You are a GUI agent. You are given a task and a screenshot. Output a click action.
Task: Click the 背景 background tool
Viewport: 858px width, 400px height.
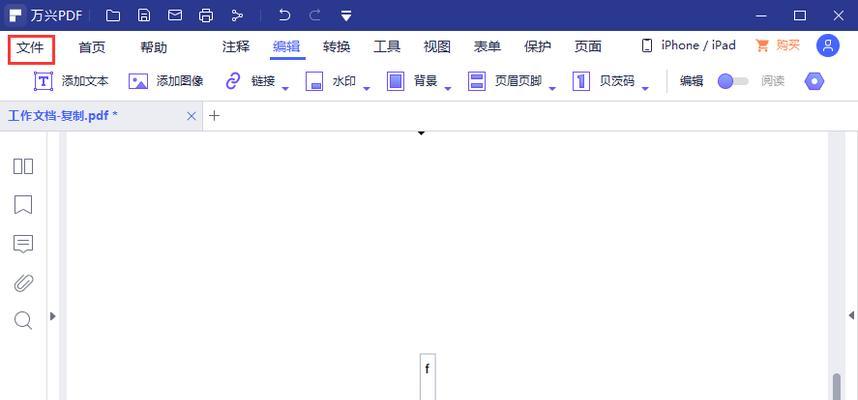coord(412,82)
